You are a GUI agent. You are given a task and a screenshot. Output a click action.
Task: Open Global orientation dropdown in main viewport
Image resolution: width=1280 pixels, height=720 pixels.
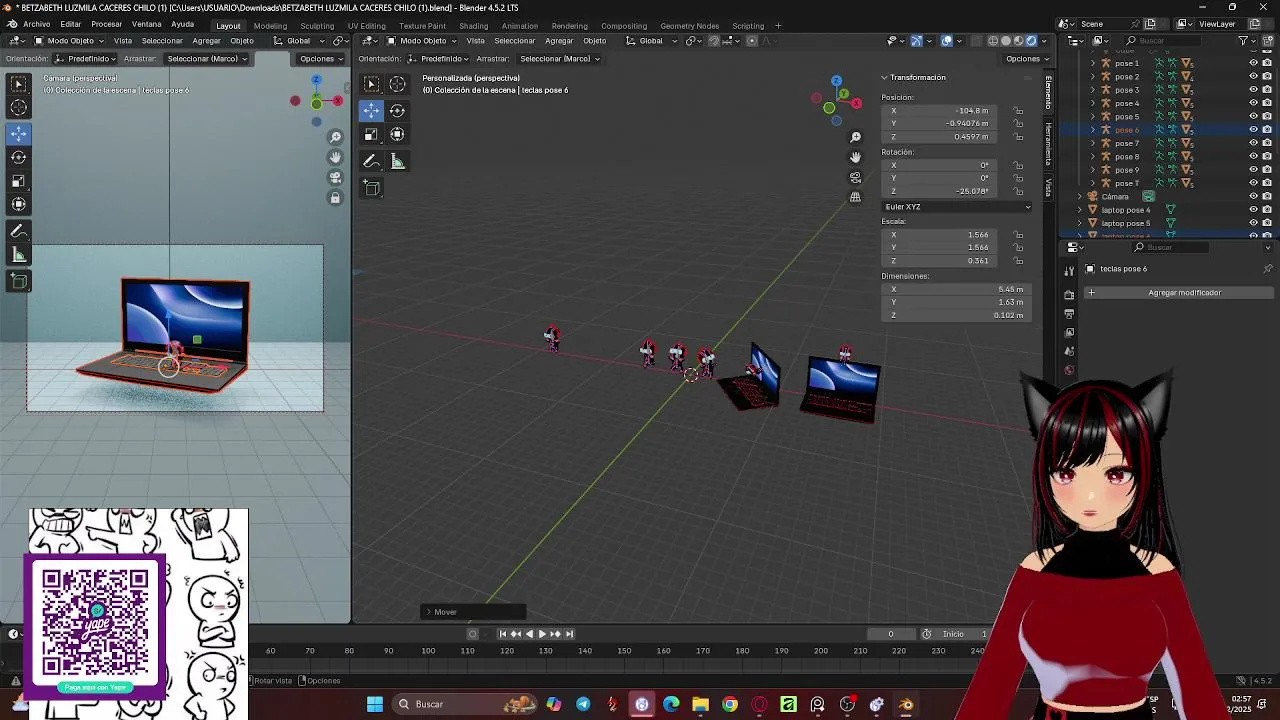650,41
